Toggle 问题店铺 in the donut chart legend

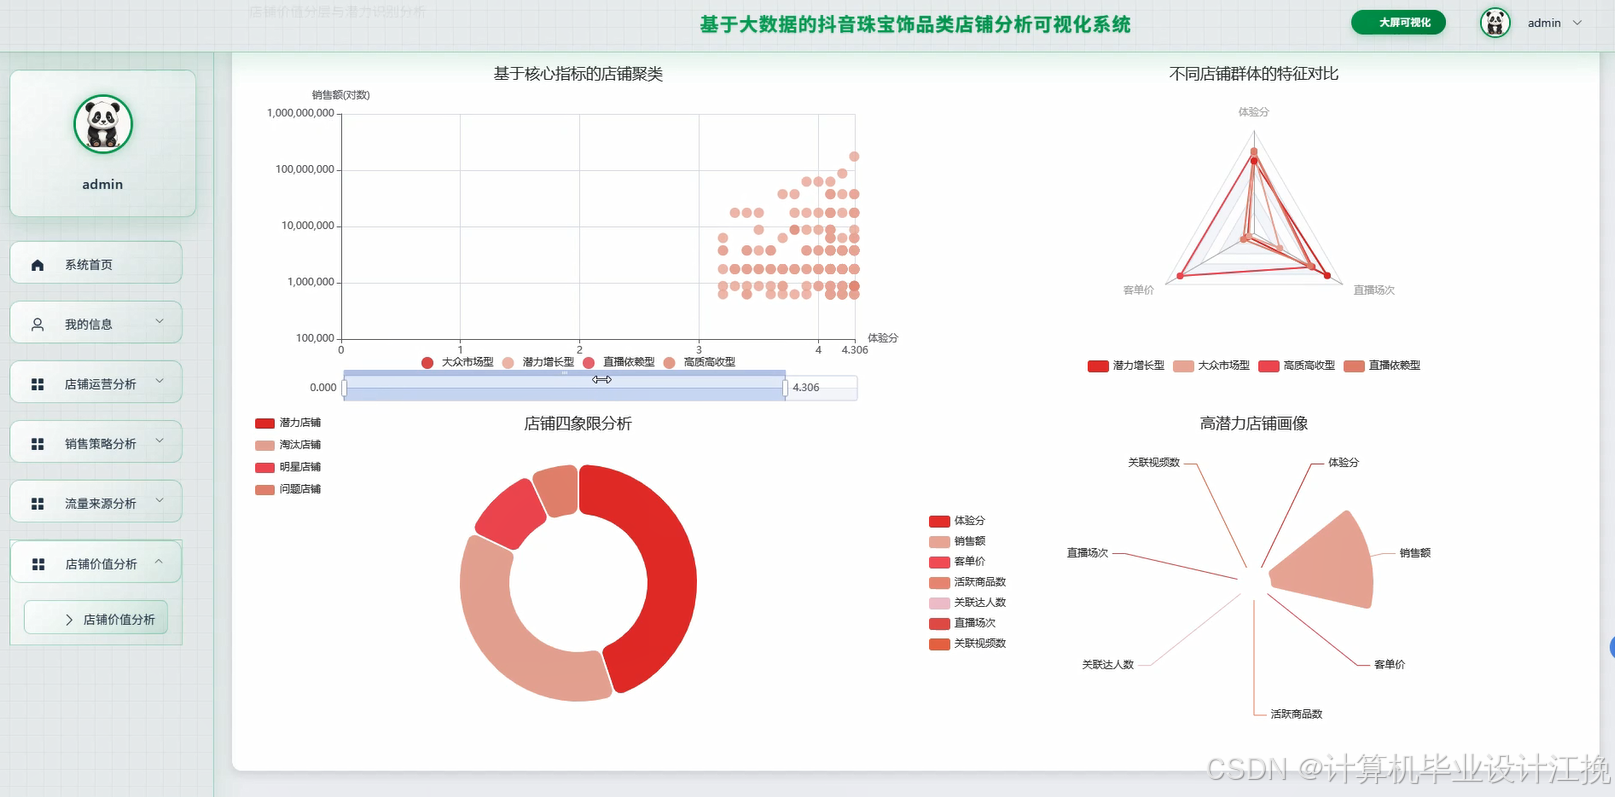(288, 490)
